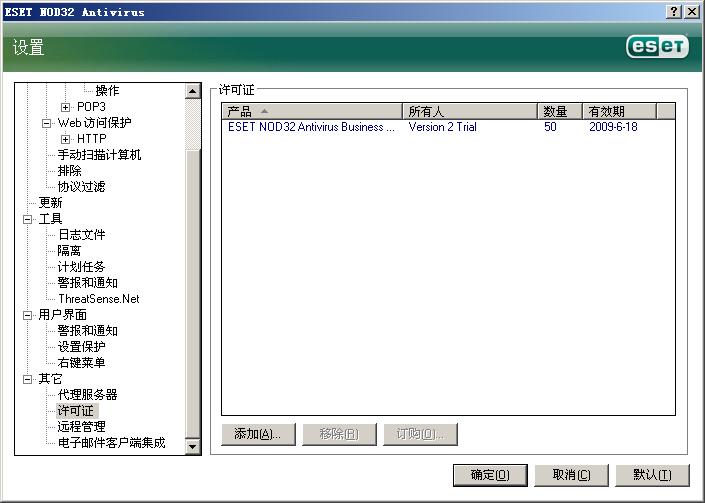Image resolution: width=705 pixels, height=503 pixels.
Task: Click the ESET logo in header
Action: (657, 46)
